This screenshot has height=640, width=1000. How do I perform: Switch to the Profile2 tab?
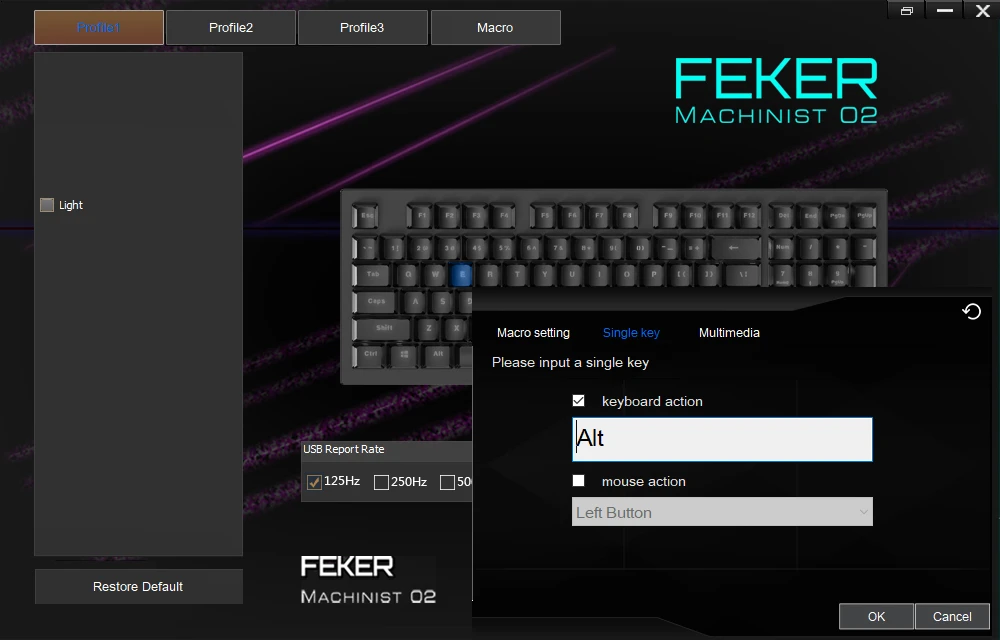pyautogui.click(x=231, y=27)
